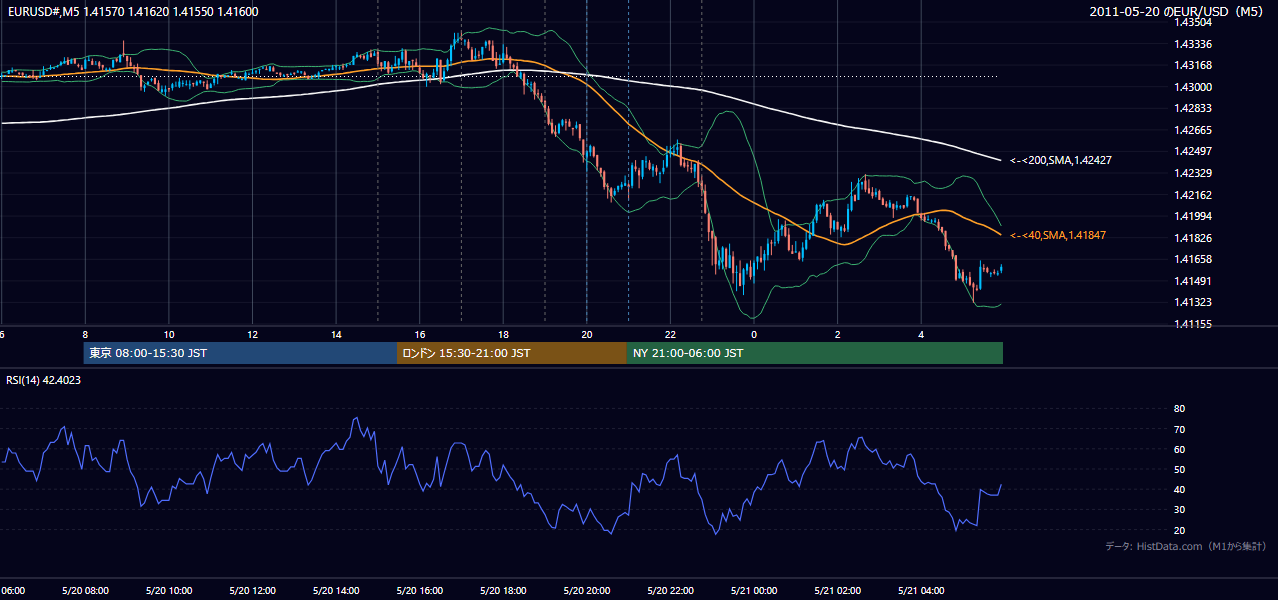Select the ロンドン 15:30-21:00 JST session bar
This screenshot has height=600, width=1278.
(512, 353)
